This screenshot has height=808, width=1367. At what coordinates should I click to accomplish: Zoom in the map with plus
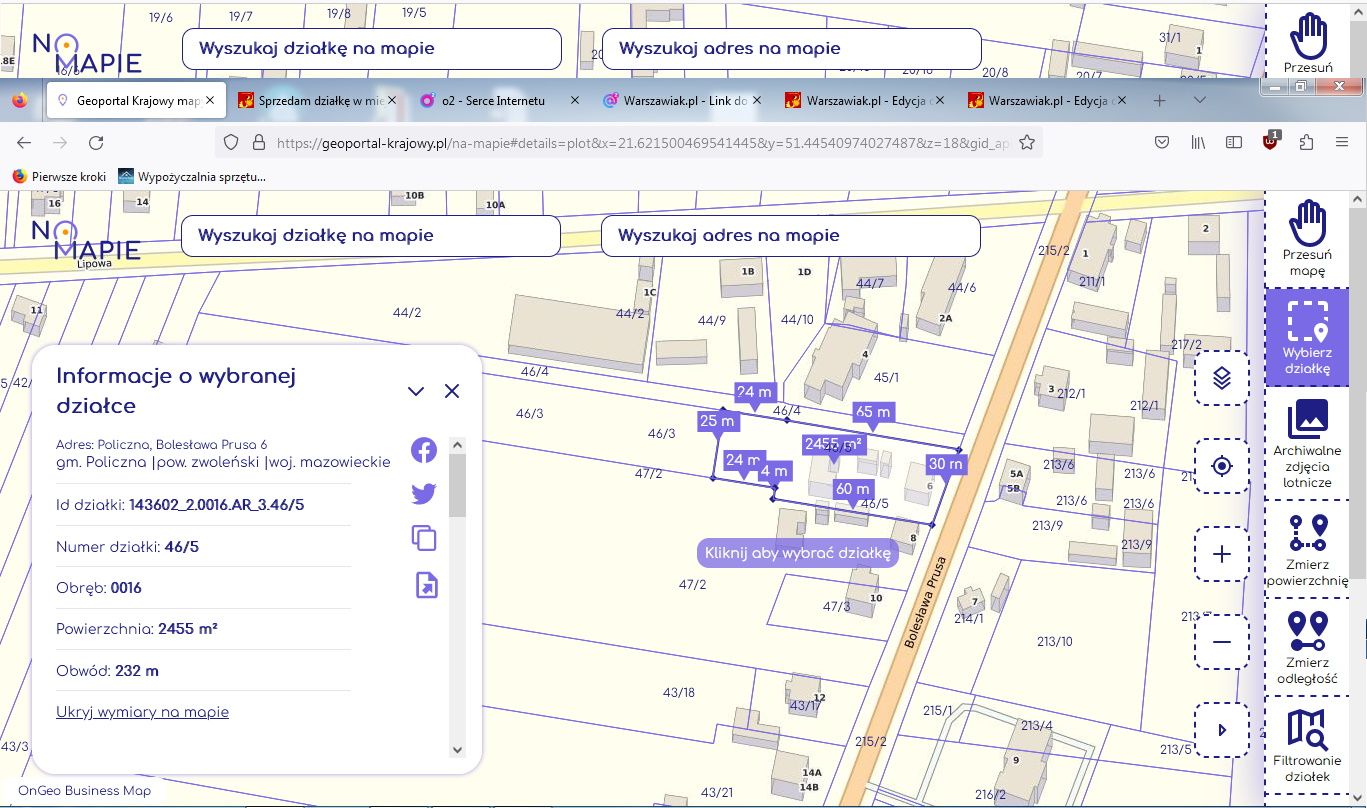(x=1221, y=554)
